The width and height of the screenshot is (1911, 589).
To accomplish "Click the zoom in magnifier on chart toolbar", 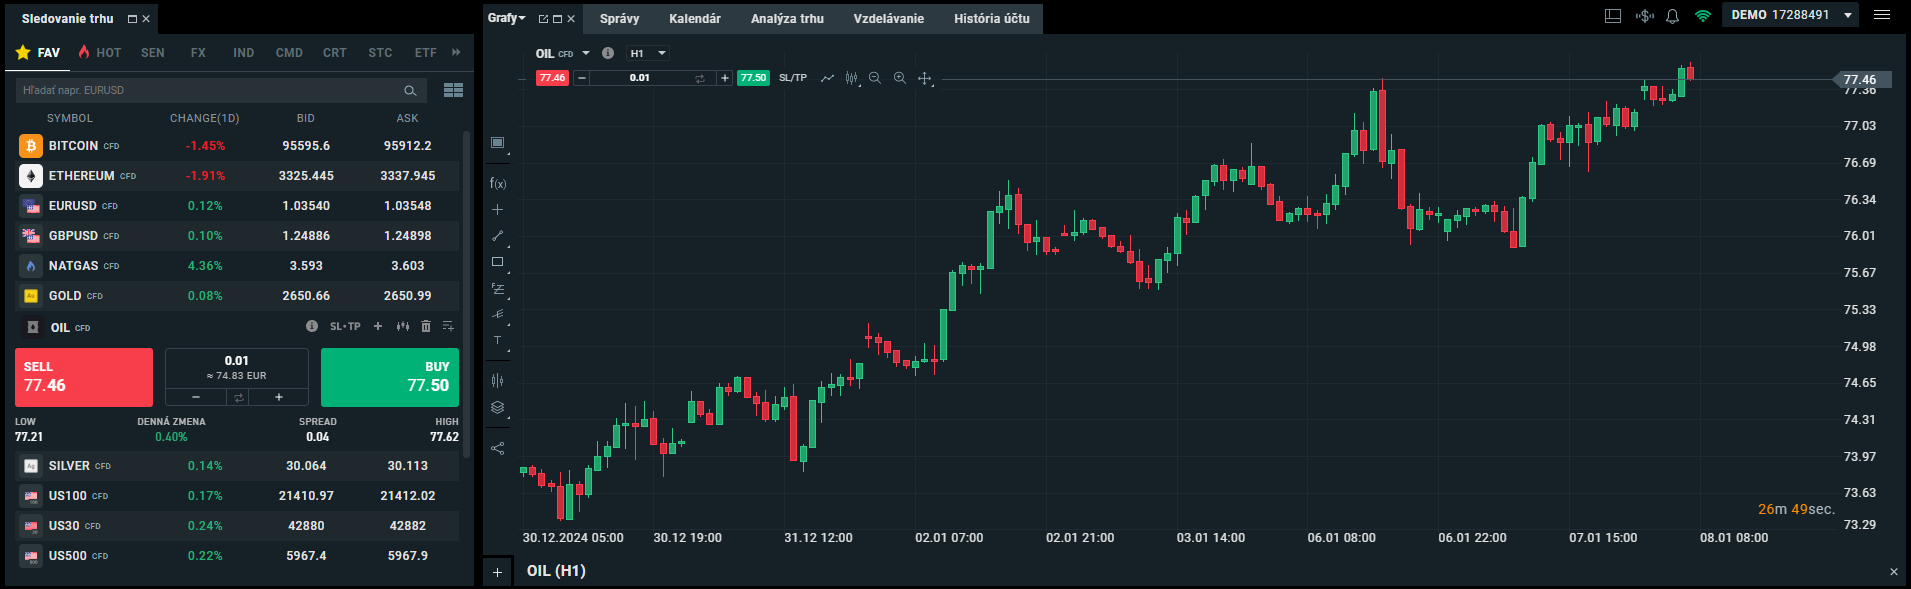I will coord(899,78).
